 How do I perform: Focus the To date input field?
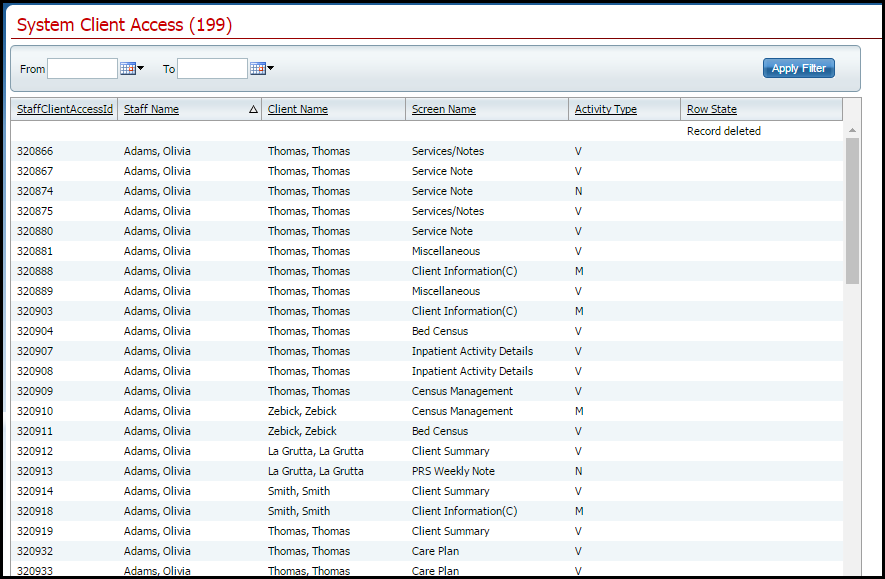pos(212,69)
